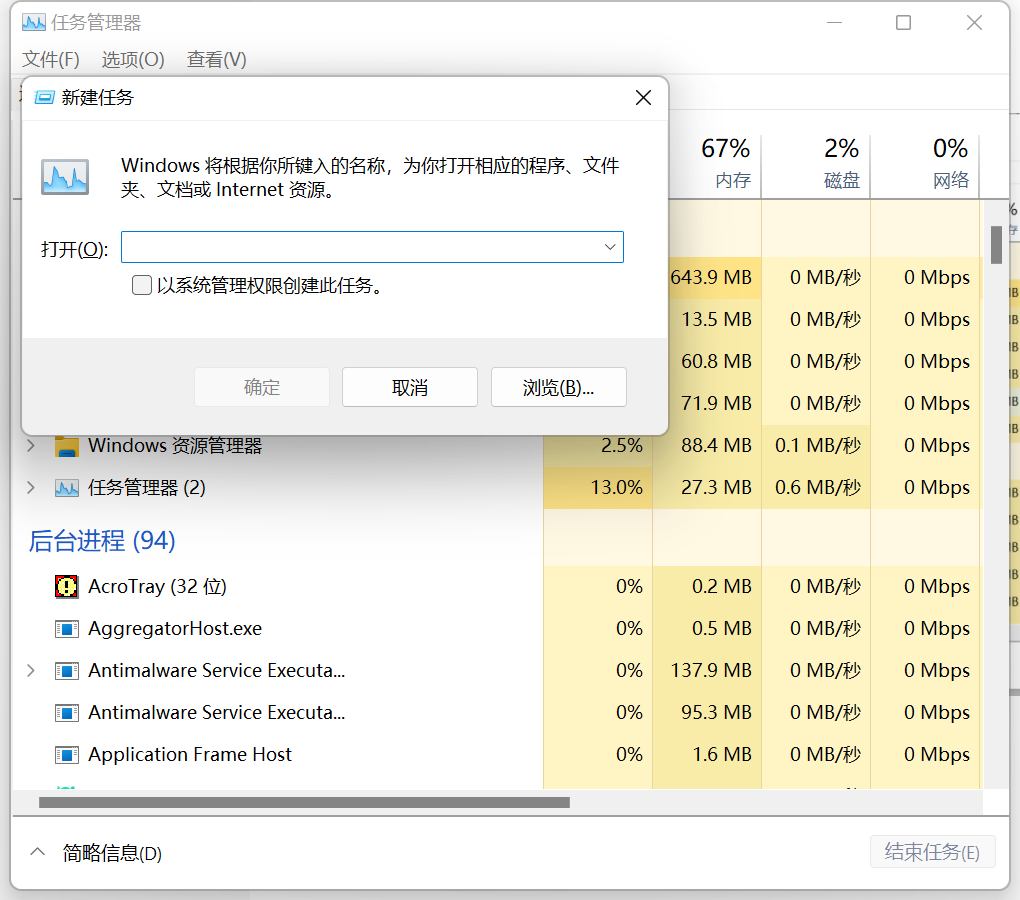Click the 60.8 MB memory cell
This screenshot has width=1020, height=900.
(x=716, y=362)
